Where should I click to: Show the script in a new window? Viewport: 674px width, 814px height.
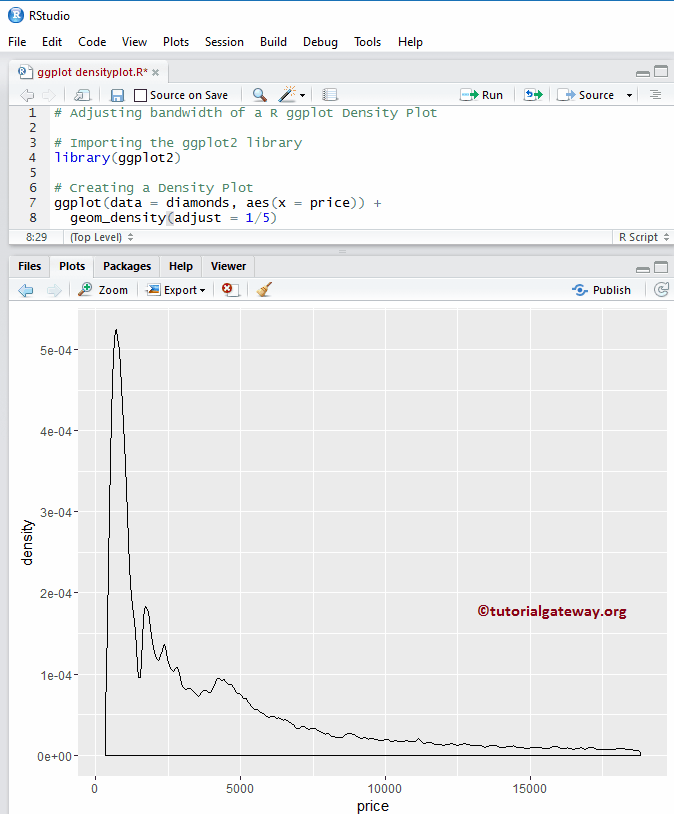82,95
